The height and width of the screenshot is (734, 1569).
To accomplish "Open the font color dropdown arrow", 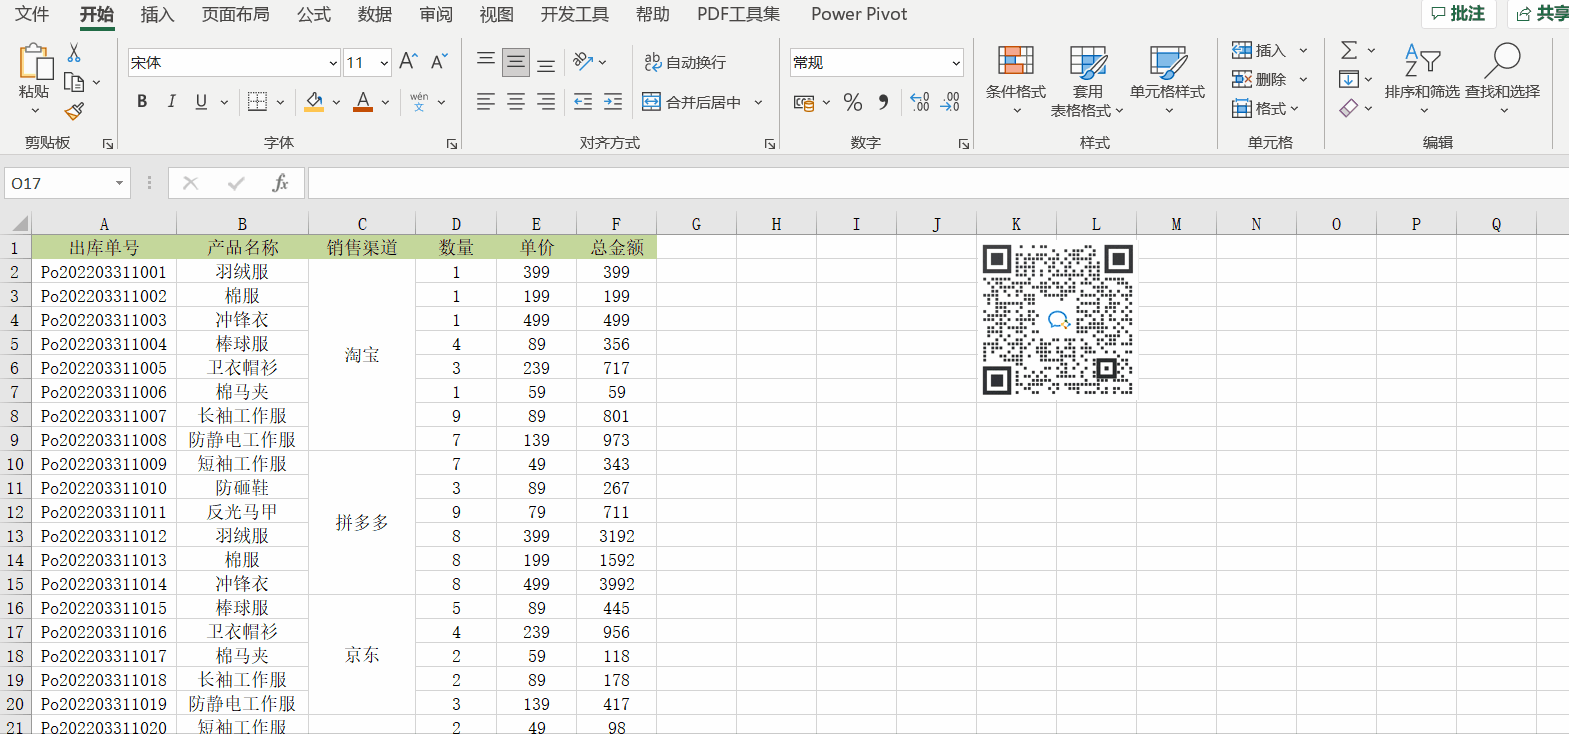I will pyautogui.click(x=385, y=102).
